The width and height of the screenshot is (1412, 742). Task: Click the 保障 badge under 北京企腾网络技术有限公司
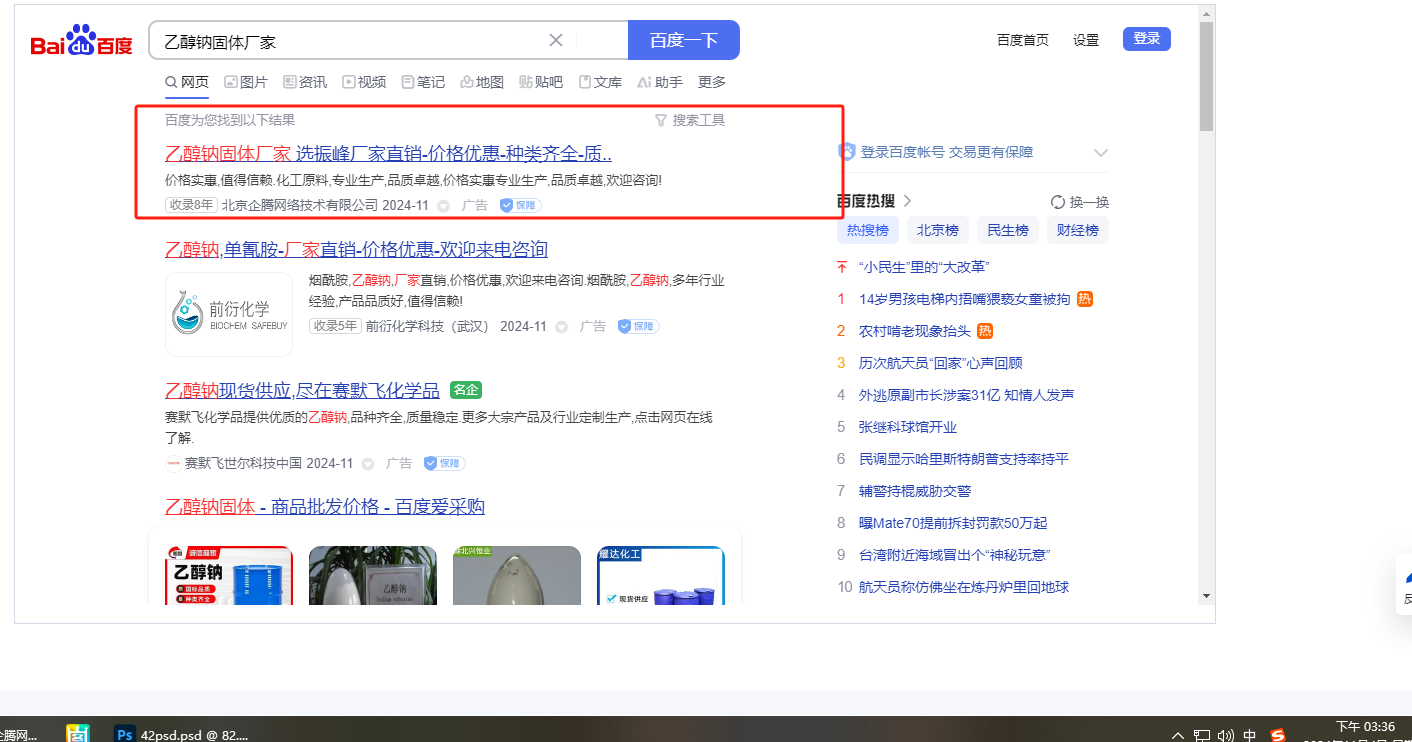[520, 205]
